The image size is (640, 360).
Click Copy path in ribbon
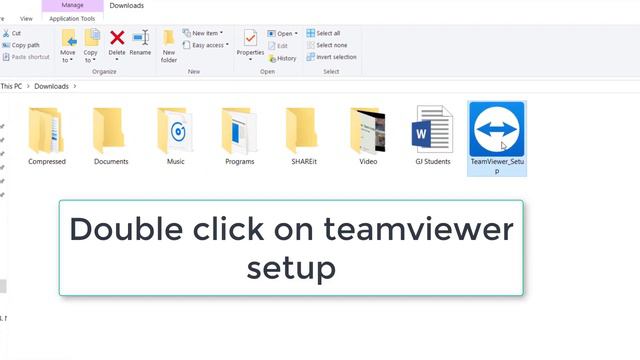pos(21,45)
